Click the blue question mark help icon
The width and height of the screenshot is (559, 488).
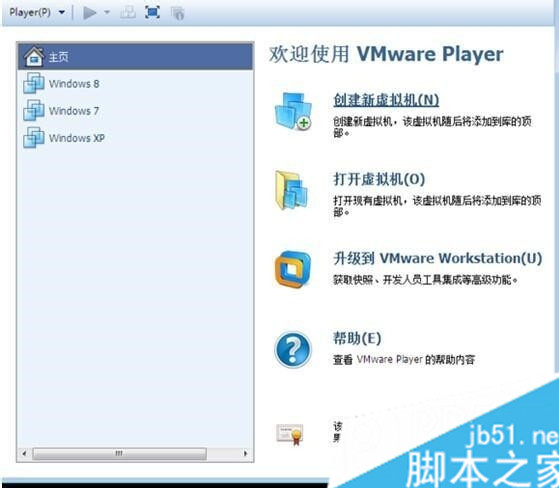click(x=293, y=349)
